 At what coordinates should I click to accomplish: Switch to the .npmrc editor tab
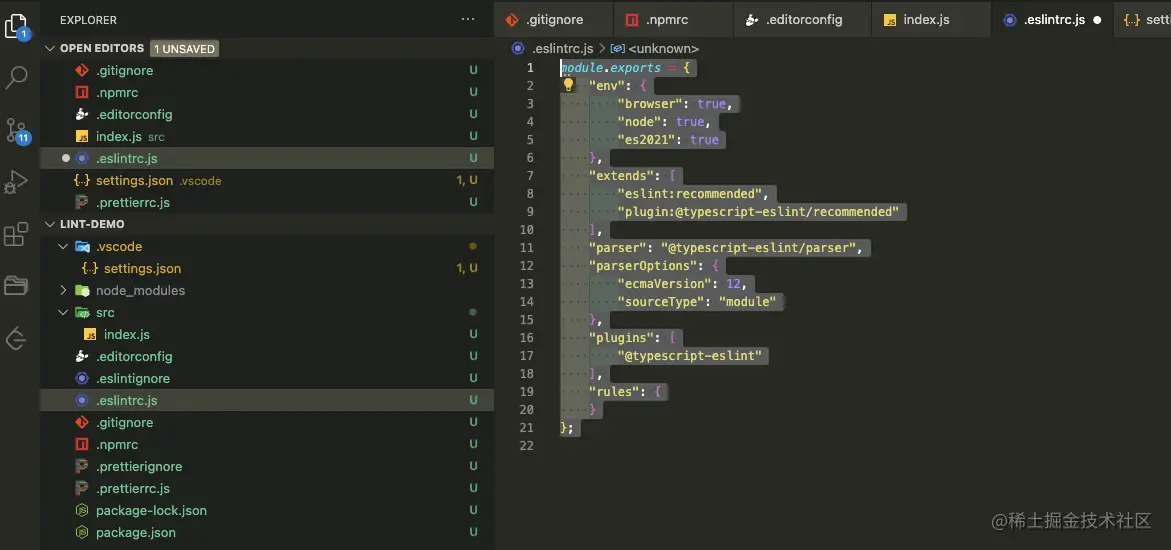pyautogui.click(x=674, y=20)
